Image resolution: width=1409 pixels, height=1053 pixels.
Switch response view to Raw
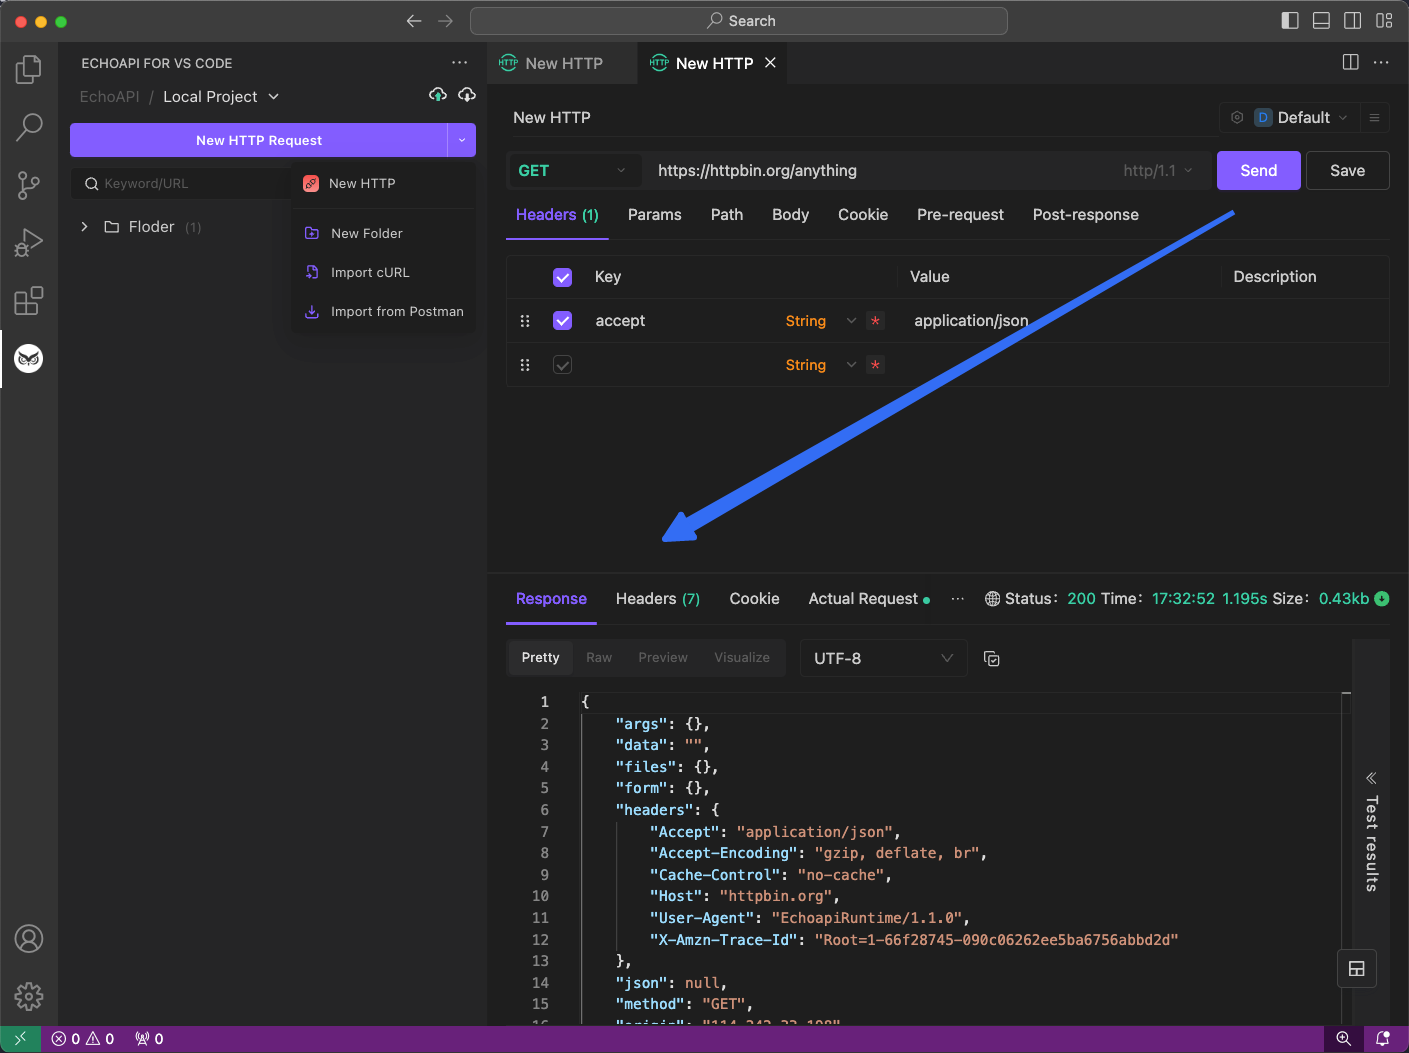point(599,657)
